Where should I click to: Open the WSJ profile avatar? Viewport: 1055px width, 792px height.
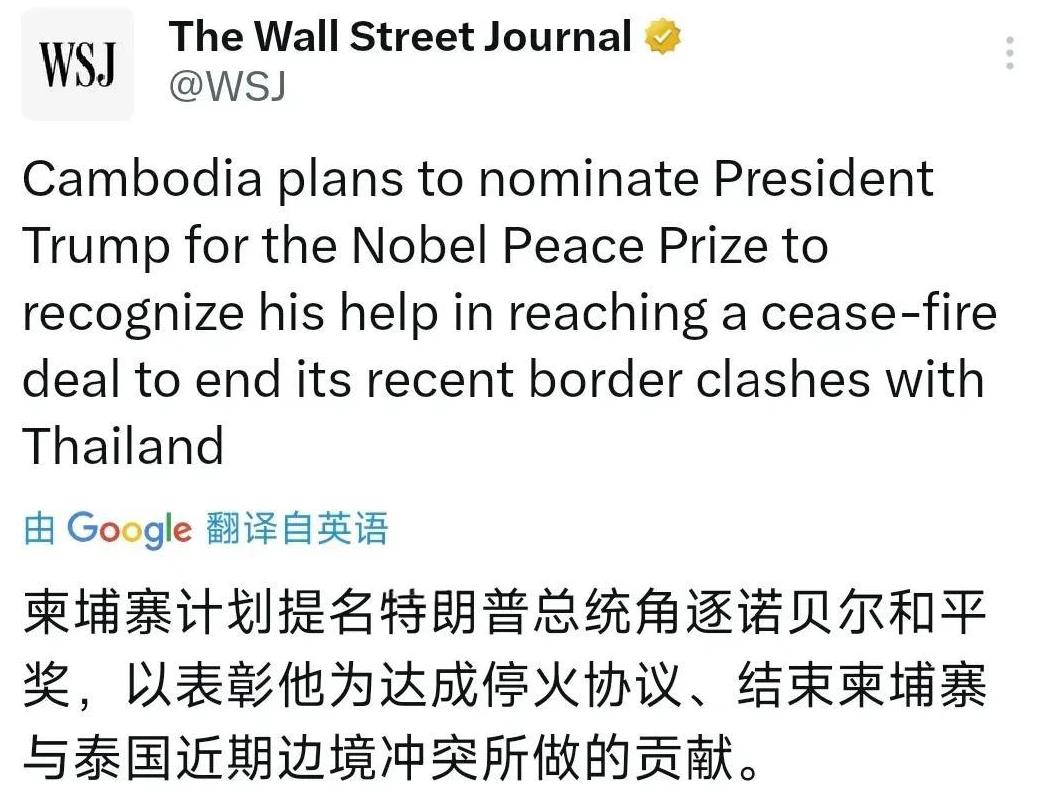[x=77, y=64]
